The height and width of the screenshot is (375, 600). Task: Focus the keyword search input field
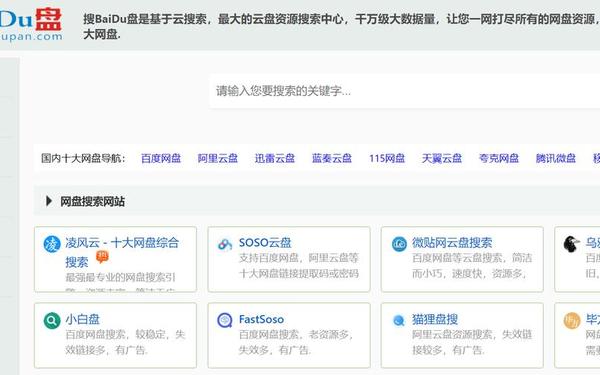[404, 91]
